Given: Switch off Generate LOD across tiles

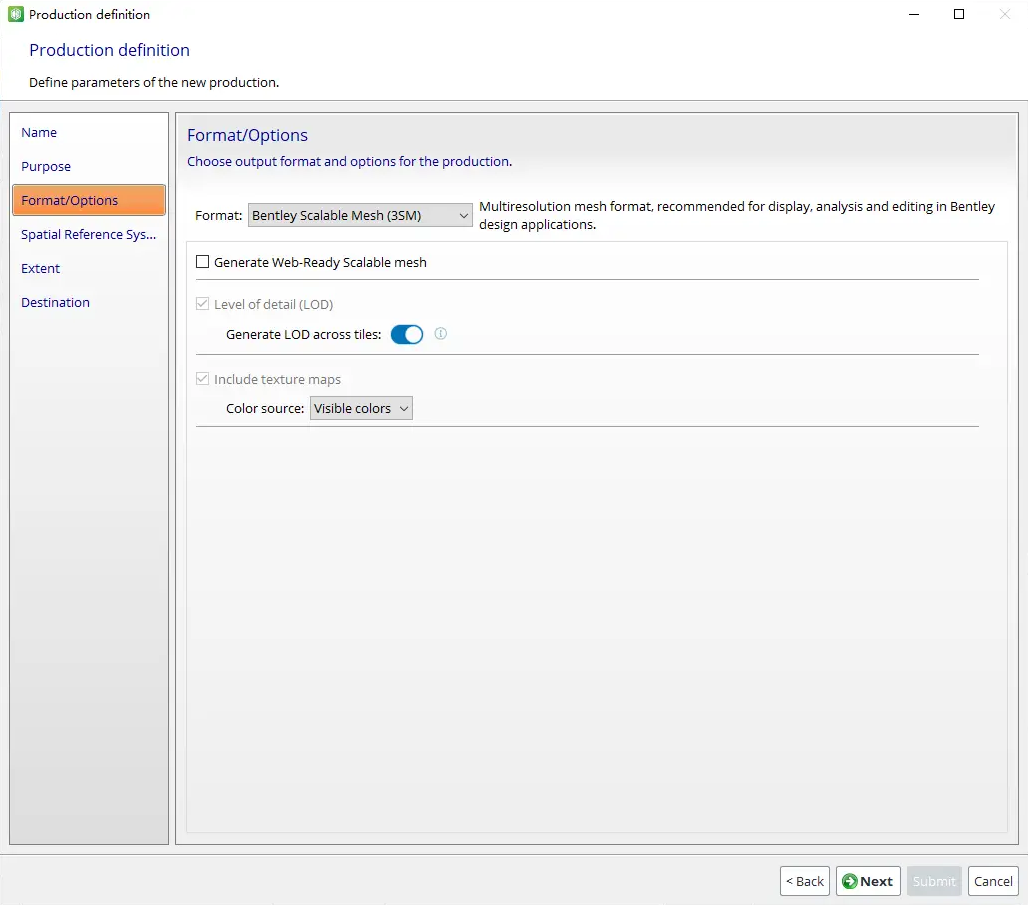Looking at the screenshot, I should pyautogui.click(x=406, y=334).
